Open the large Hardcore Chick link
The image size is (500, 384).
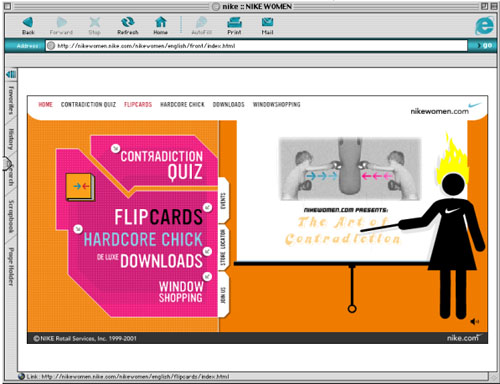(143, 239)
